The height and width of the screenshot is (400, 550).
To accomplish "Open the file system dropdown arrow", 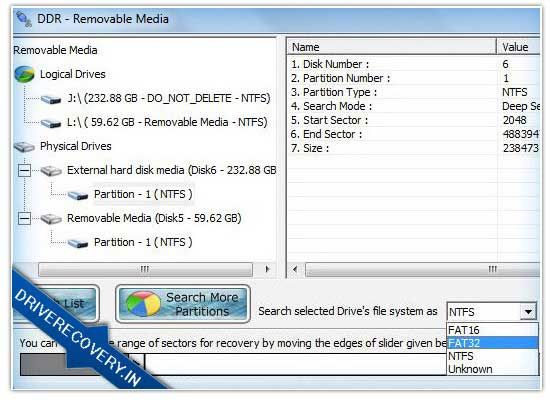I will click(528, 312).
